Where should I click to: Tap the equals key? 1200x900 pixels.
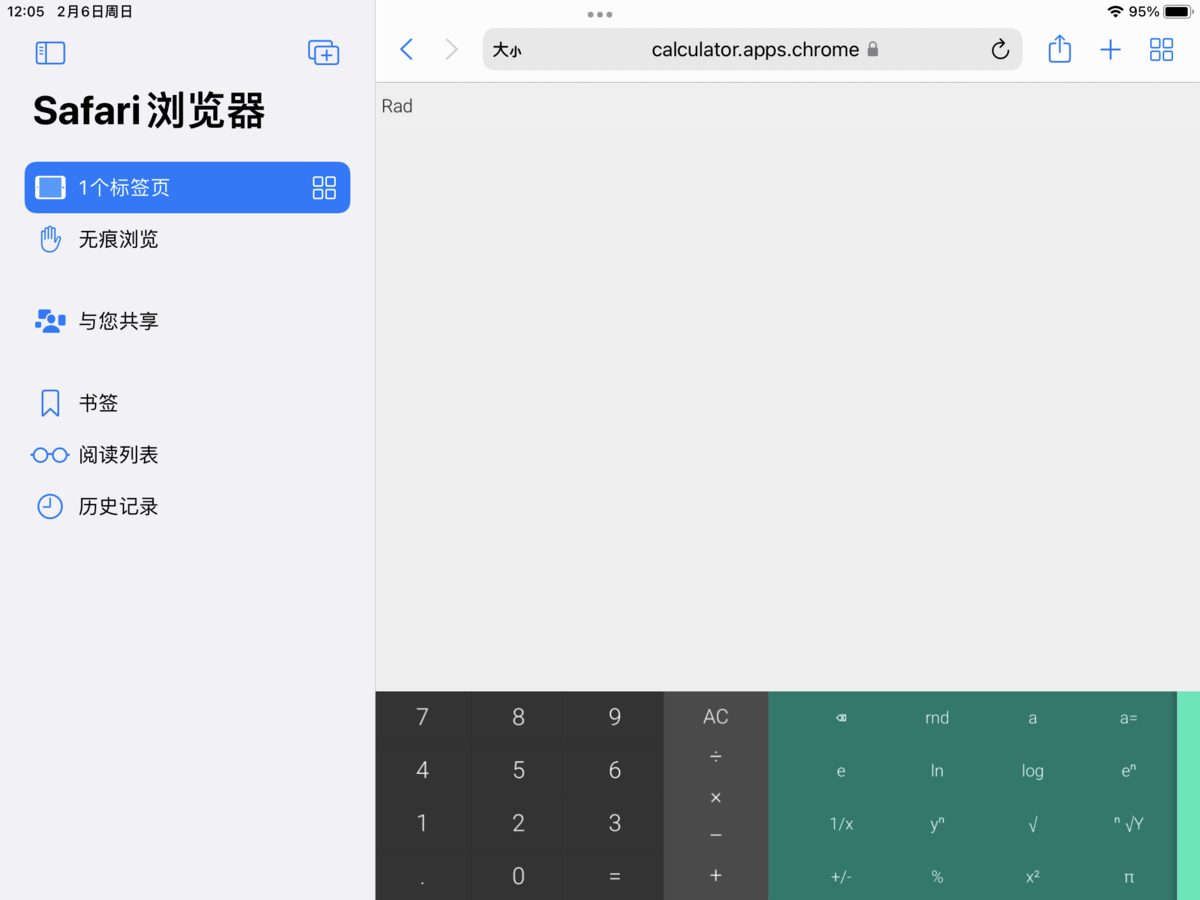(615, 876)
